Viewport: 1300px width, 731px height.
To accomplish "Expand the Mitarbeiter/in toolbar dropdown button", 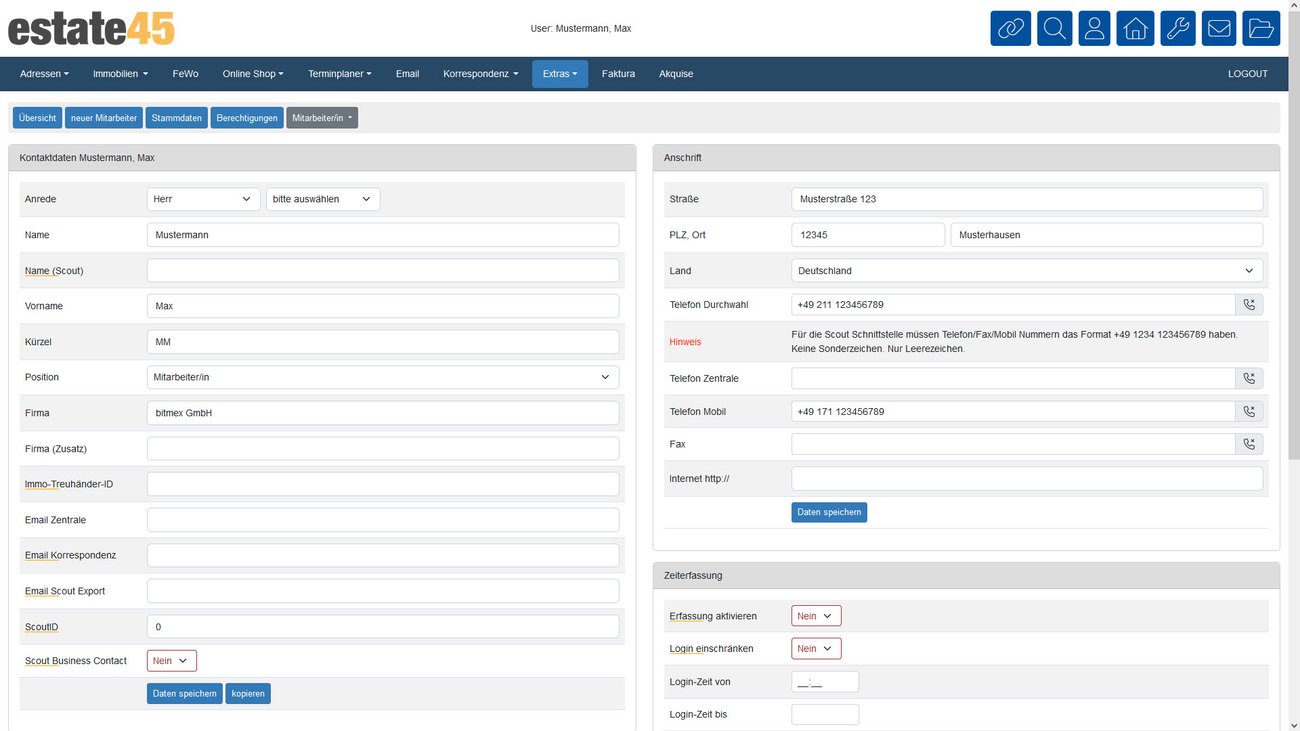I will 322,118.
